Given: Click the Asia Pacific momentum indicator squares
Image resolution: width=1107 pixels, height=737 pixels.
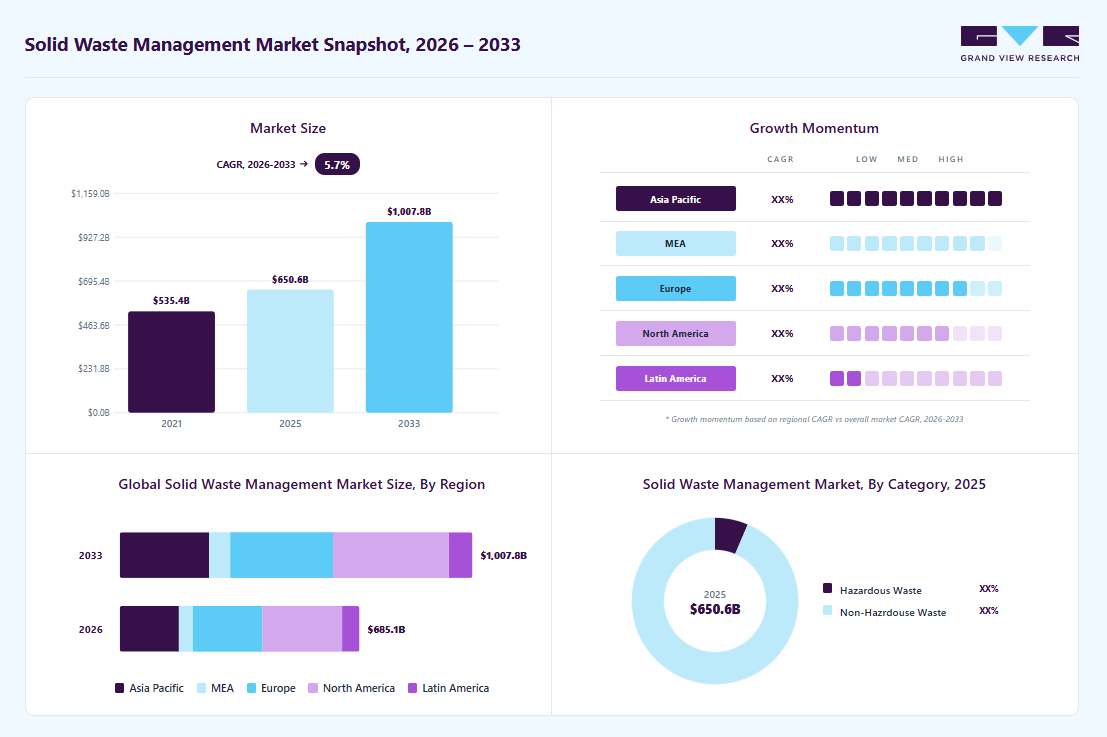Looking at the screenshot, I should [x=916, y=199].
